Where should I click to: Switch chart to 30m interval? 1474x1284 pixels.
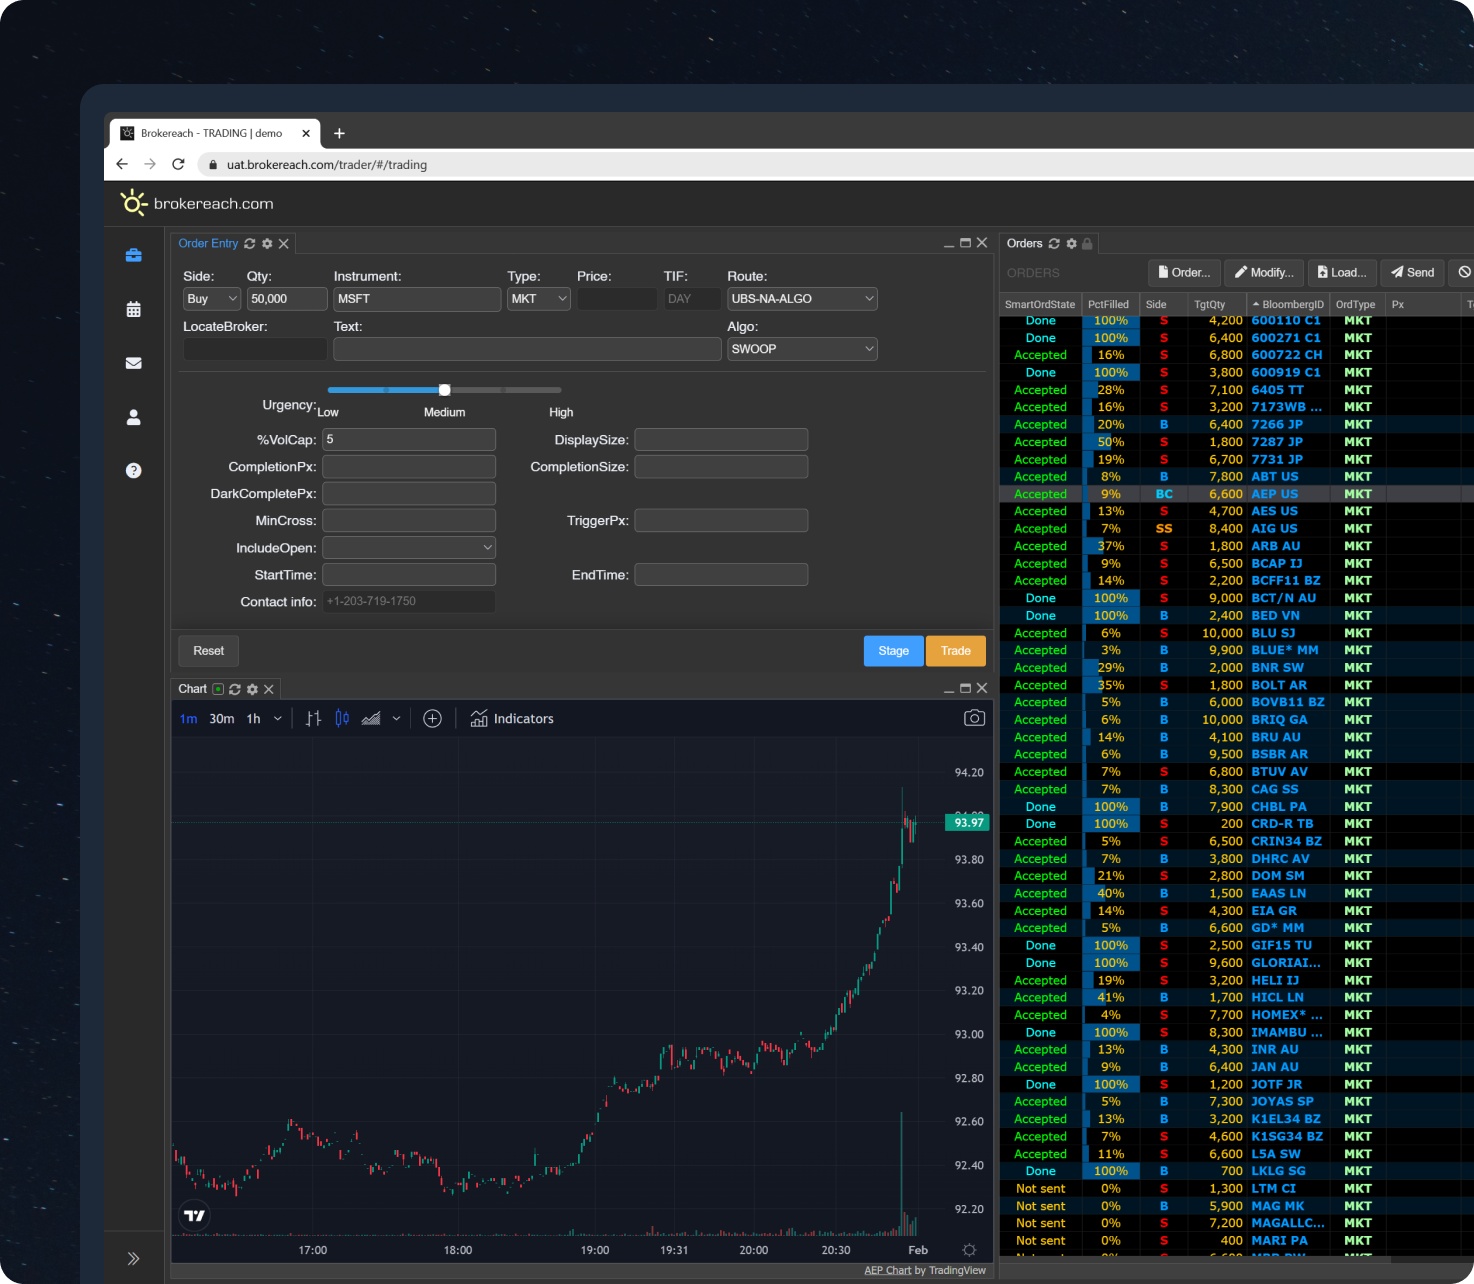tap(222, 719)
